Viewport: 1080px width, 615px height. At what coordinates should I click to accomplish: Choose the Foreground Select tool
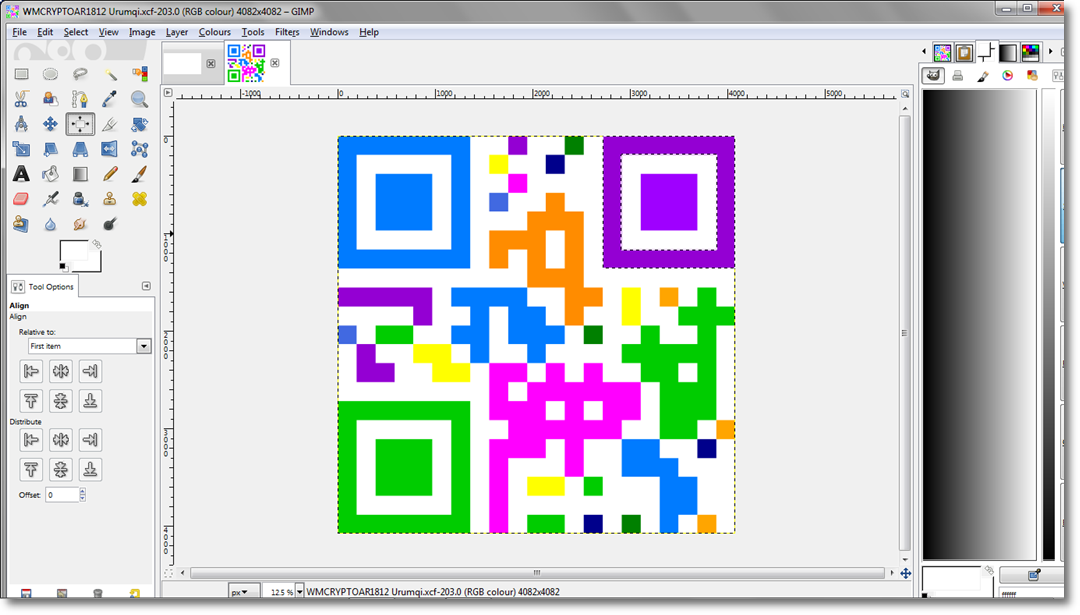50,99
